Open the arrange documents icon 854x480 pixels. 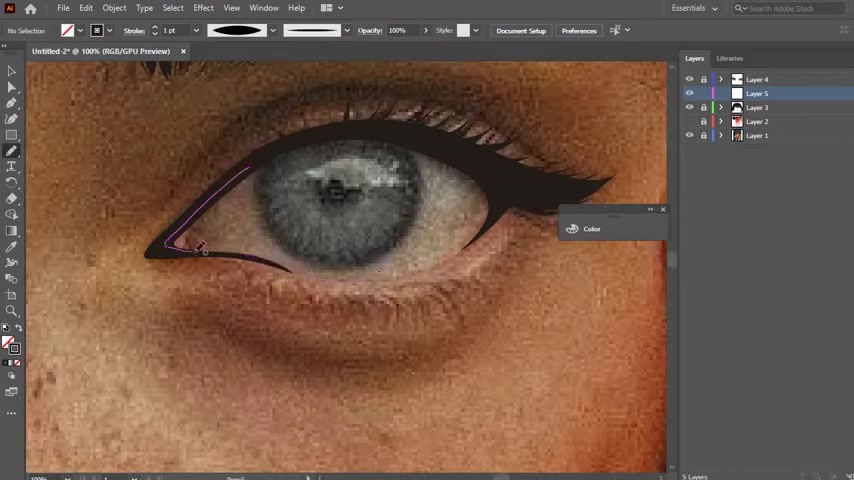(326, 8)
